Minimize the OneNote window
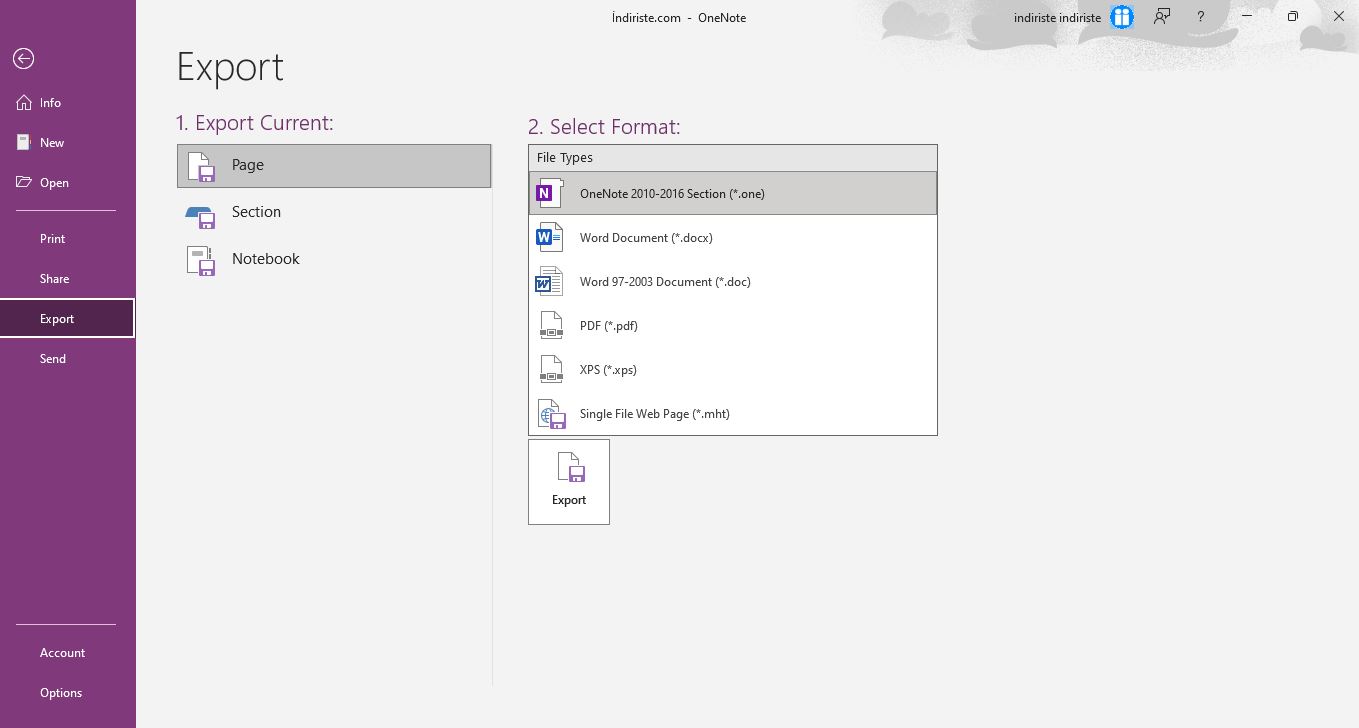 [x=1247, y=16]
